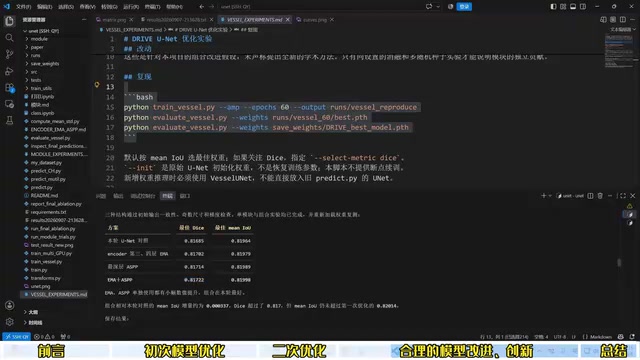Open the Selection menu

tap(66, 7)
